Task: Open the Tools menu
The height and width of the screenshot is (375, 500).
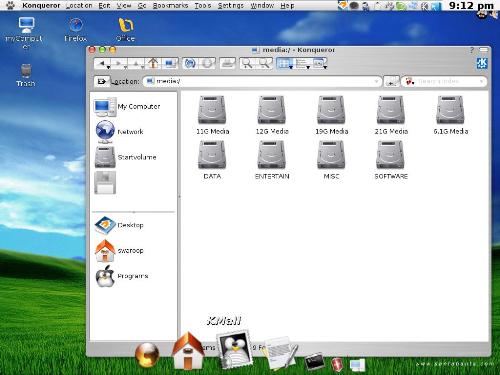Action: coord(203,5)
